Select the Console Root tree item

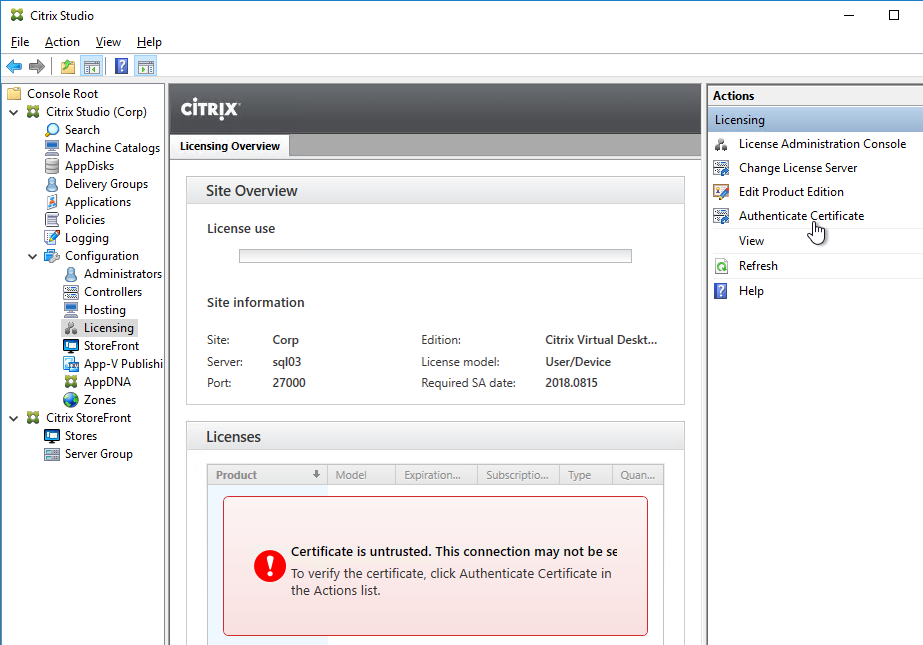(62, 94)
